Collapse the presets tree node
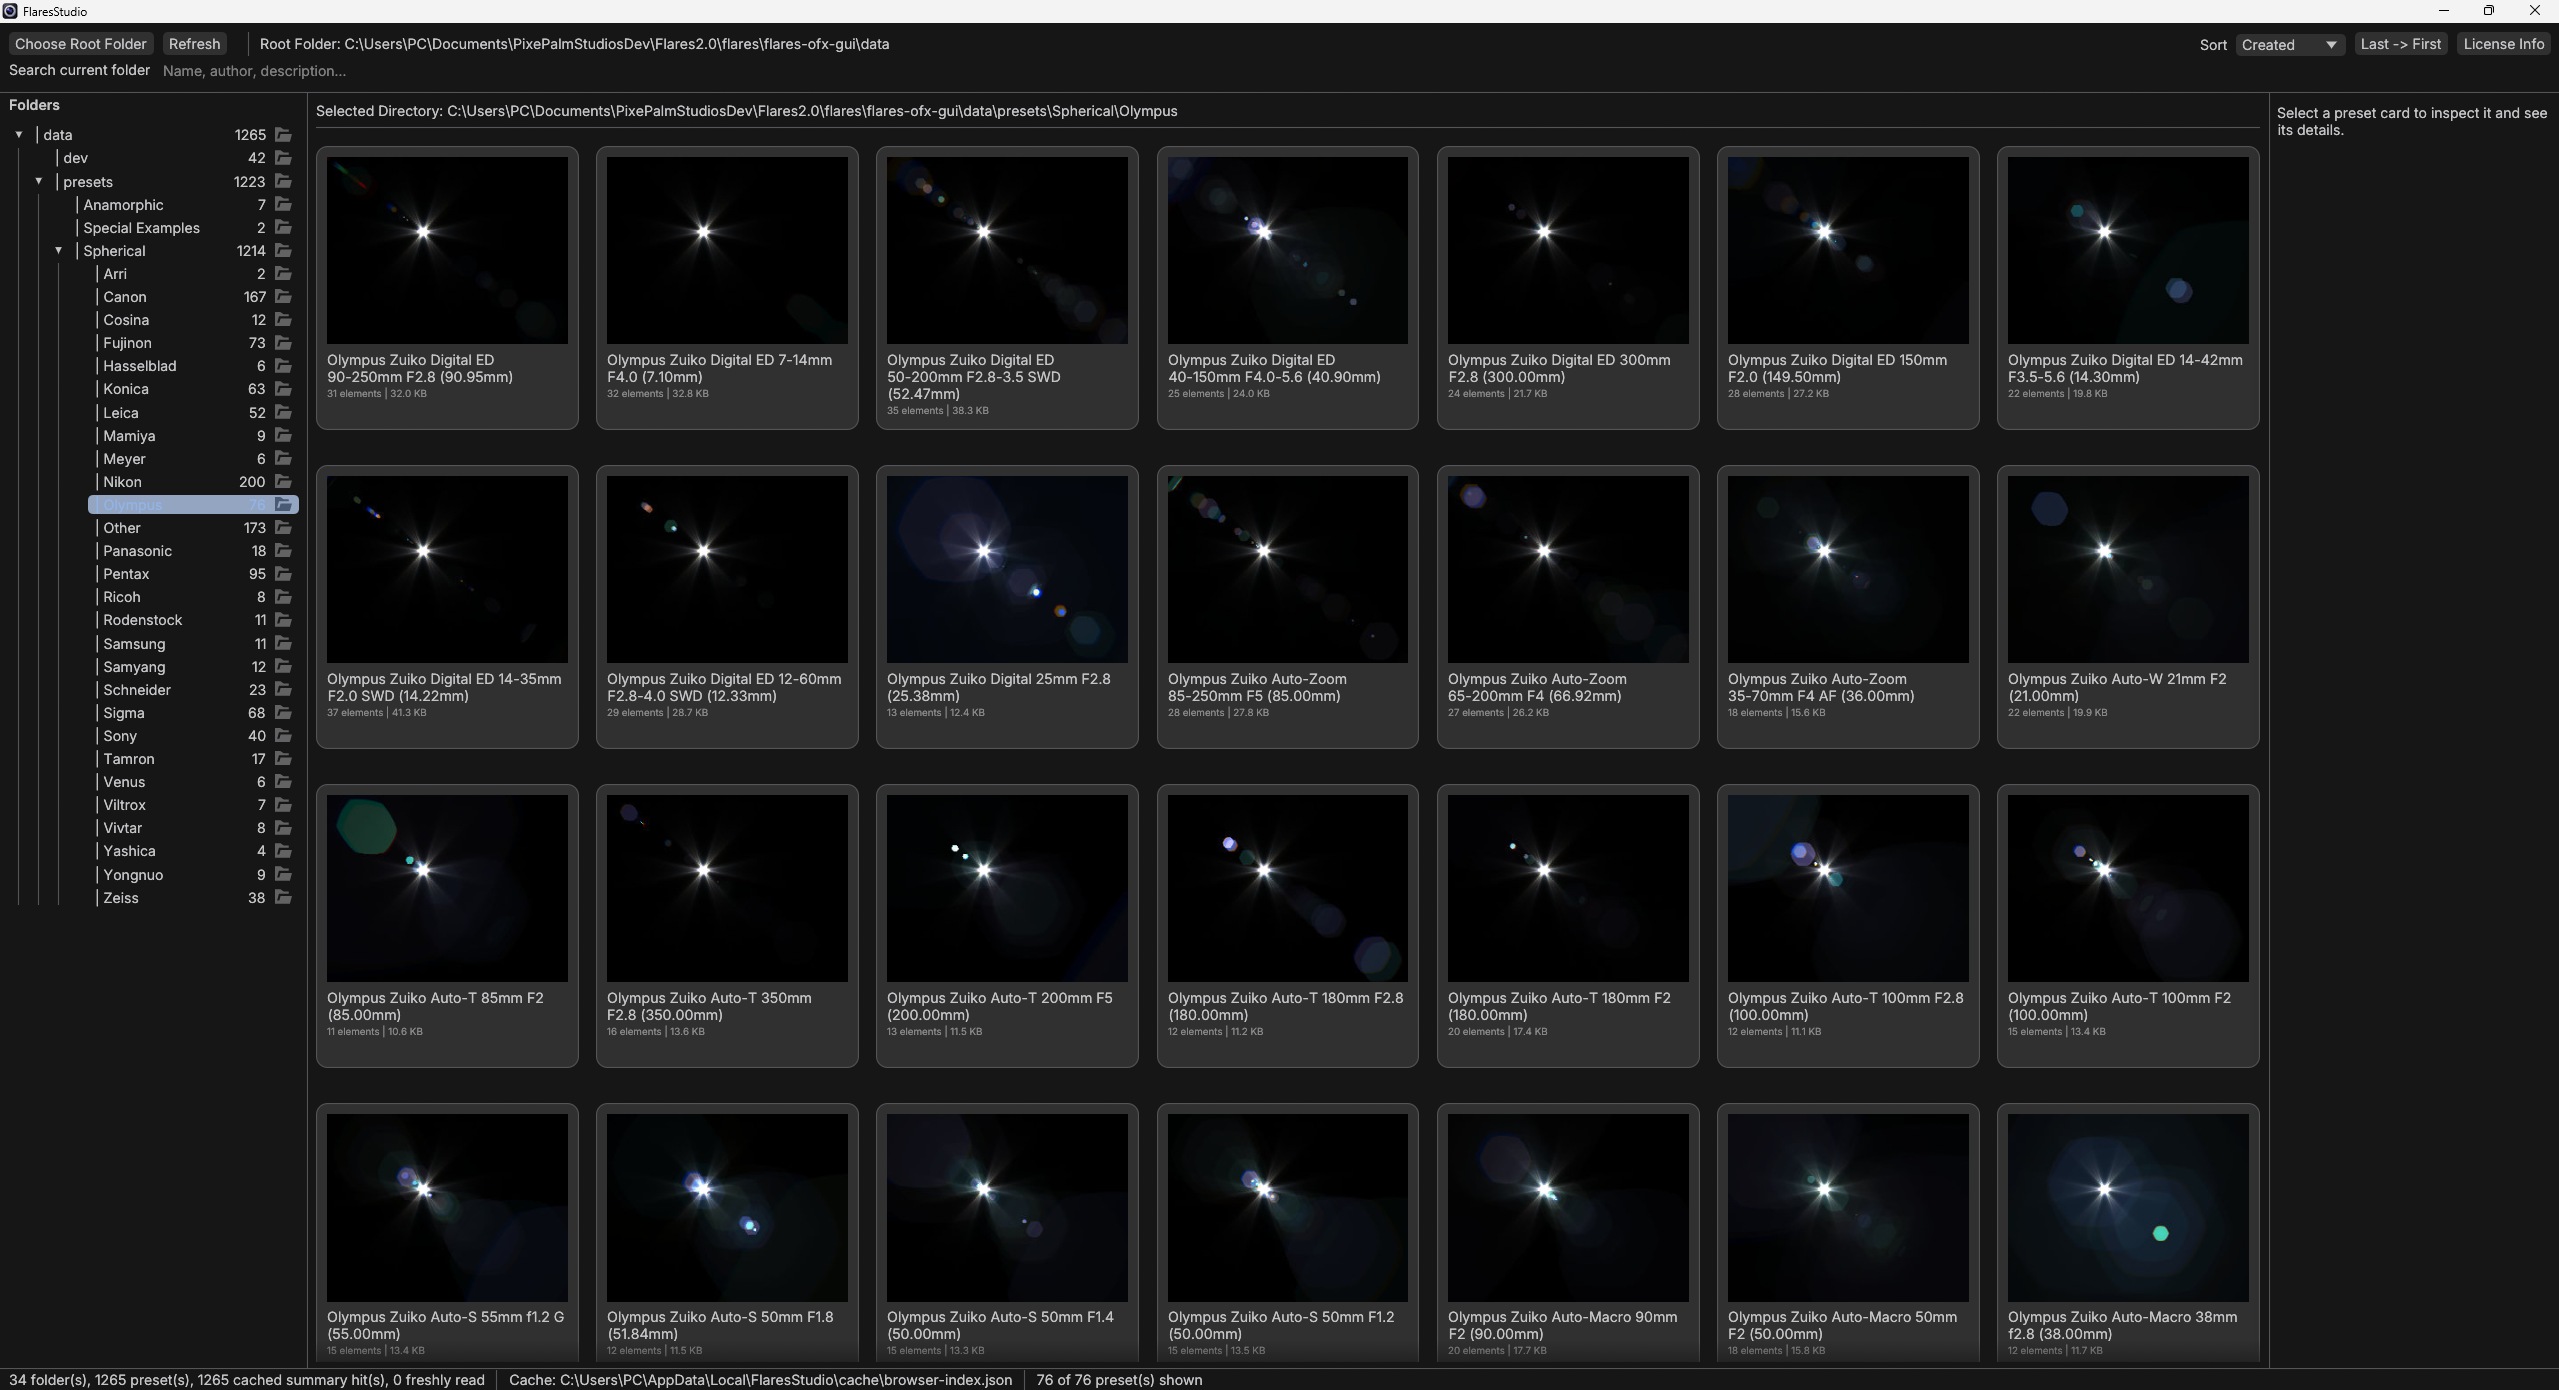 39,182
